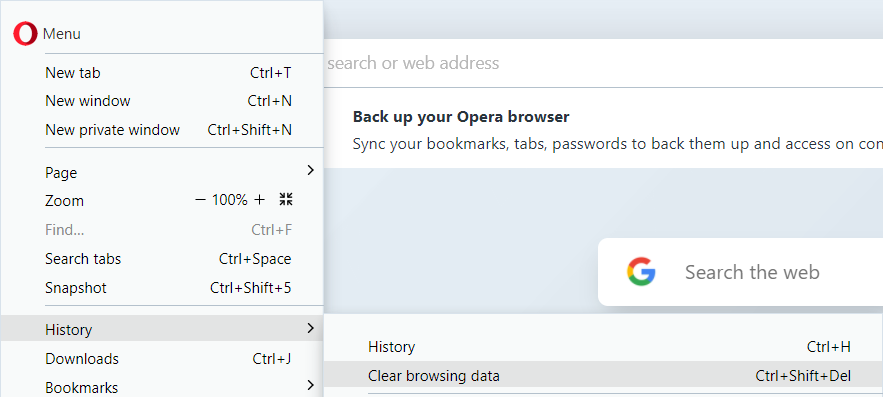Toggle fullscreen icon next to Zoom

[286, 199]
